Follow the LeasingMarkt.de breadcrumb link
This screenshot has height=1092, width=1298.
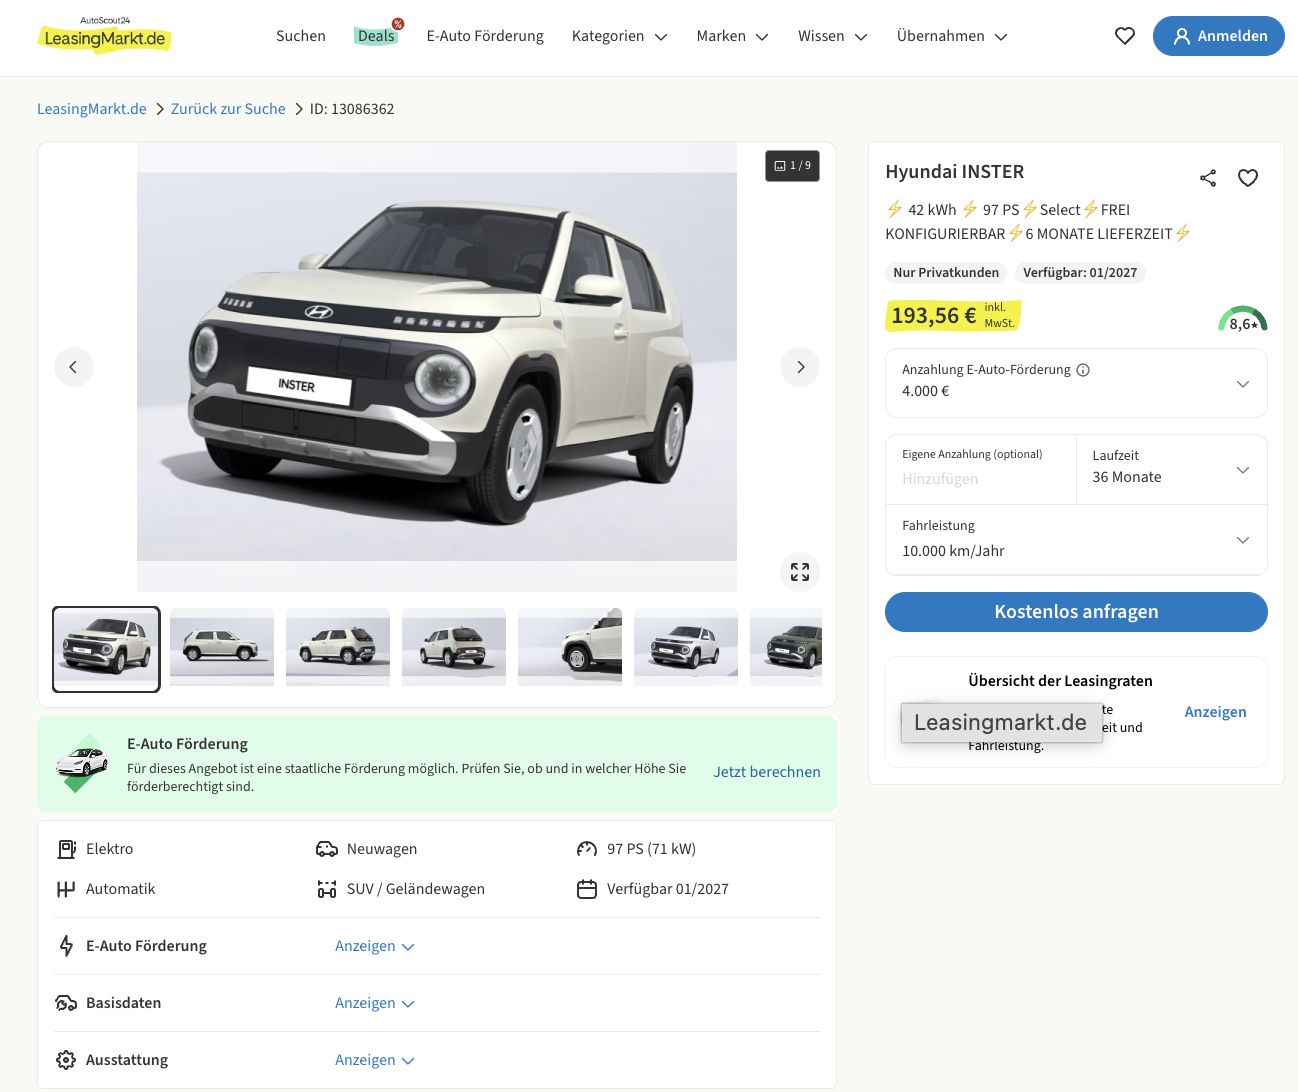(92, 109)
